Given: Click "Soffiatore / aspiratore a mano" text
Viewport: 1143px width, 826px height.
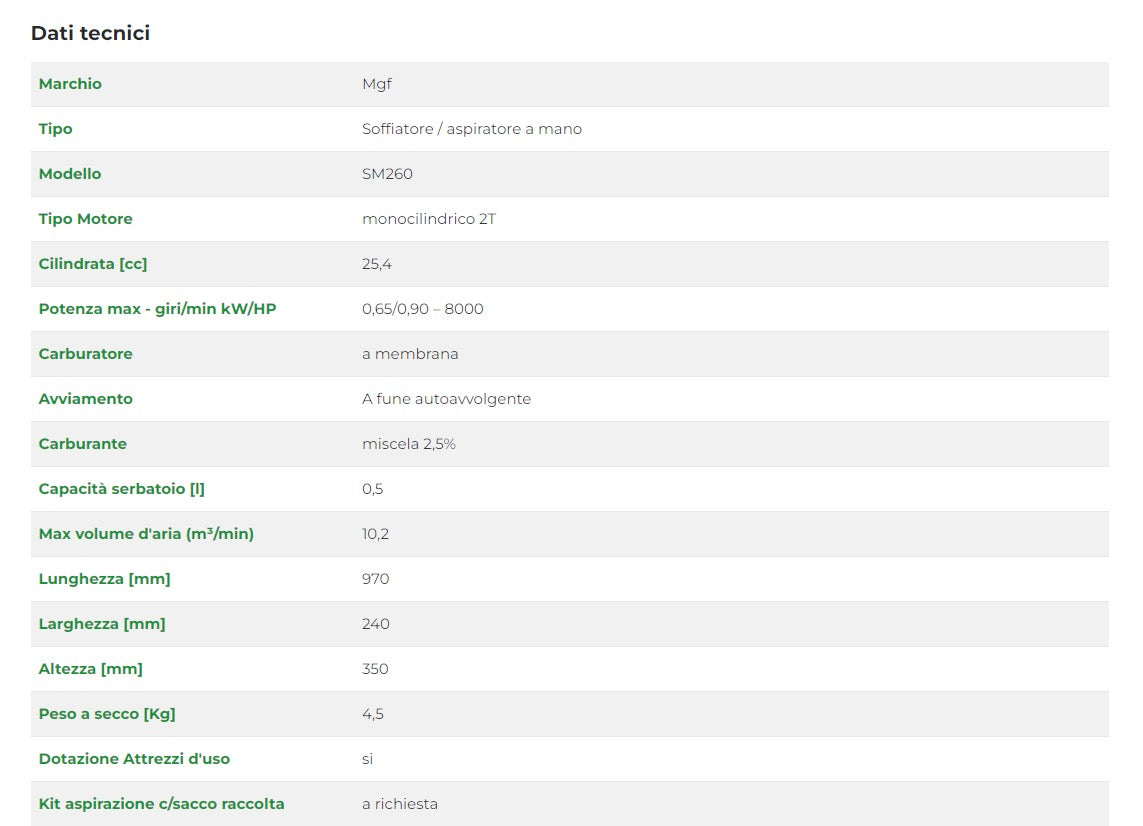Looking at the screenshot, I should click(x=471, y=129).
